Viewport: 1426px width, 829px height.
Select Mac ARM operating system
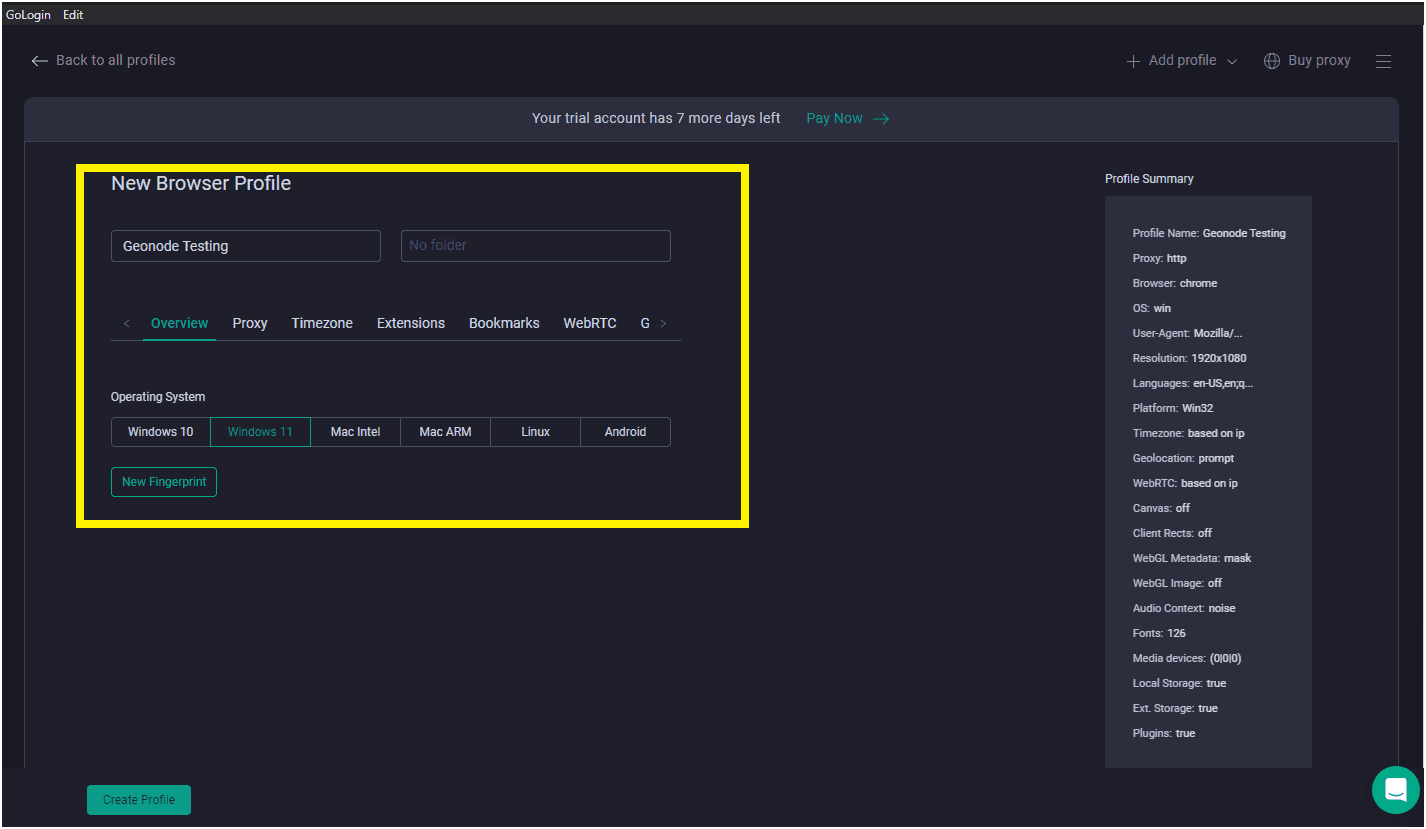[x=445, y=431]
